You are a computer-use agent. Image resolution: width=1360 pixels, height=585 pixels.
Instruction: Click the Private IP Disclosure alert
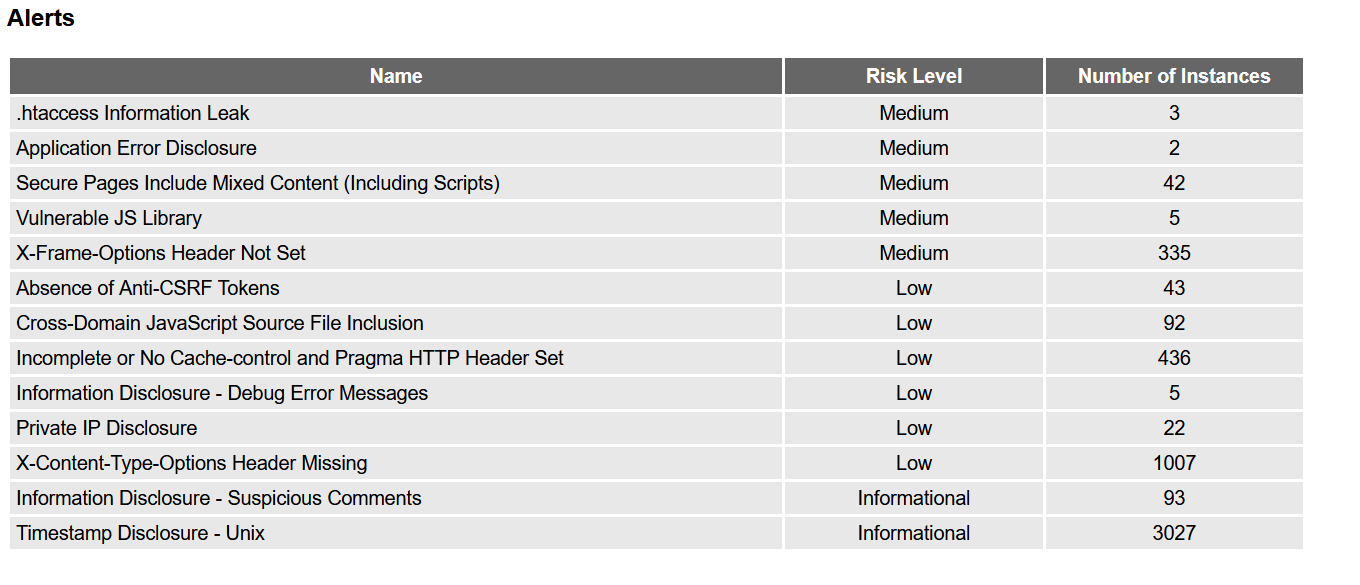pos(107,428)
